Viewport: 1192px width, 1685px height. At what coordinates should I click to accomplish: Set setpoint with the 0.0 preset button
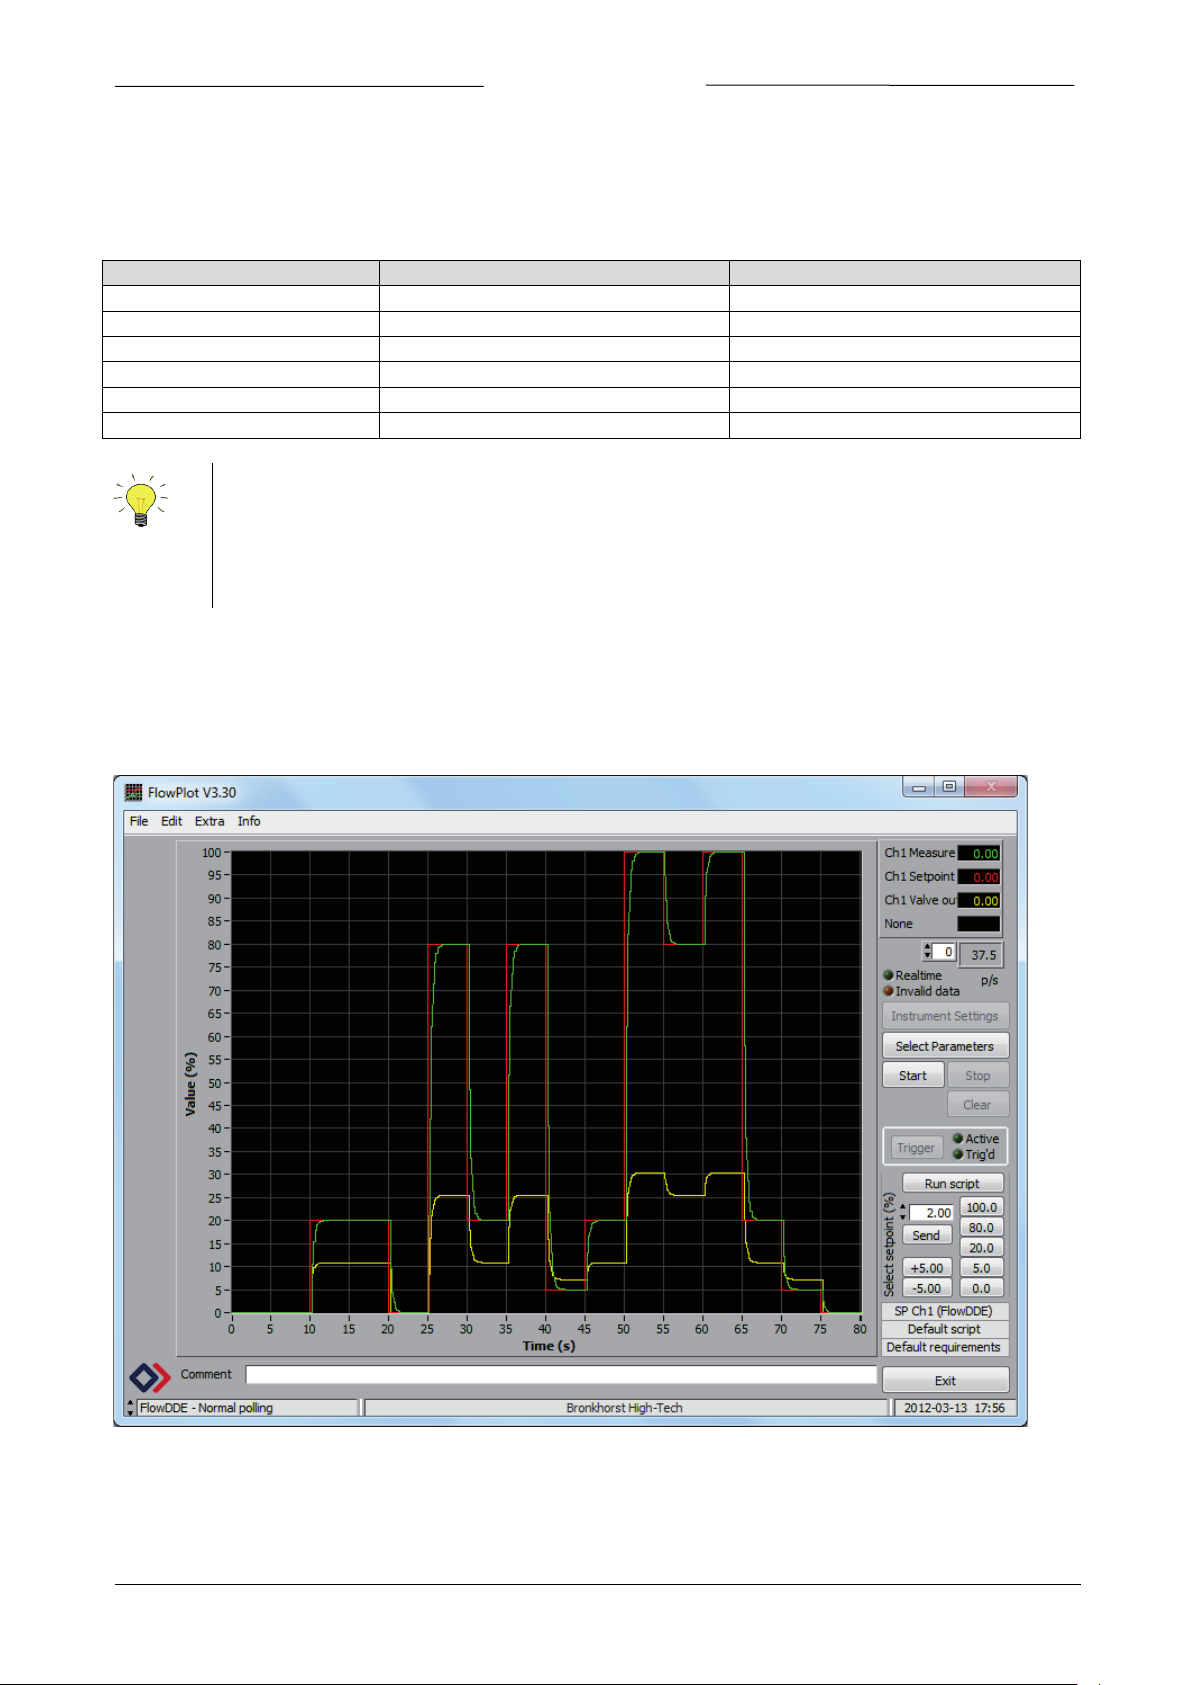coord(982,1288)
